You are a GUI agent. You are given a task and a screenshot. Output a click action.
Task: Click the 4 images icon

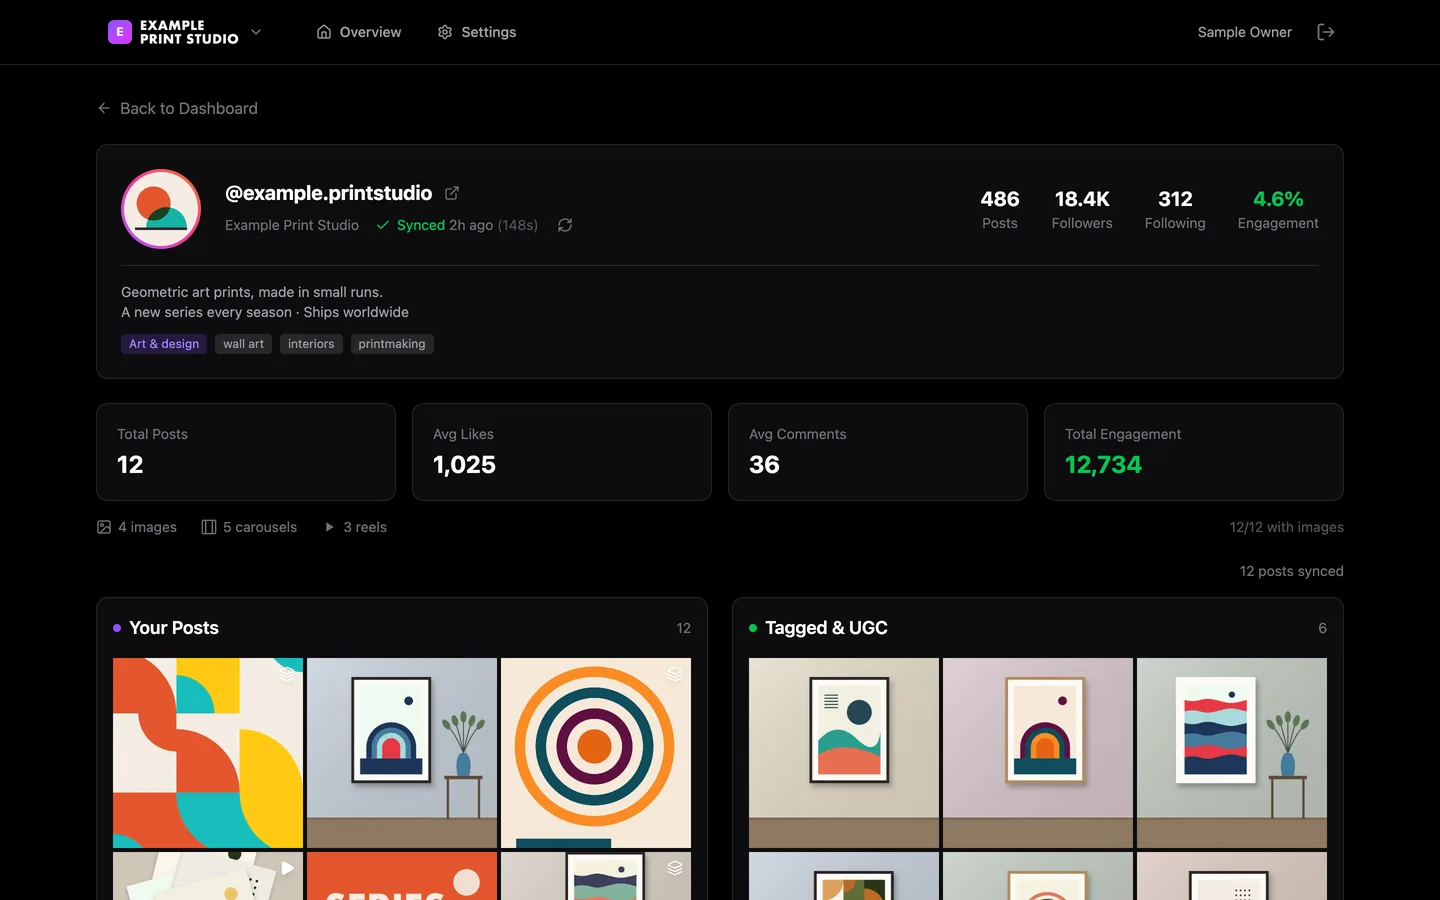pos(104,527)
